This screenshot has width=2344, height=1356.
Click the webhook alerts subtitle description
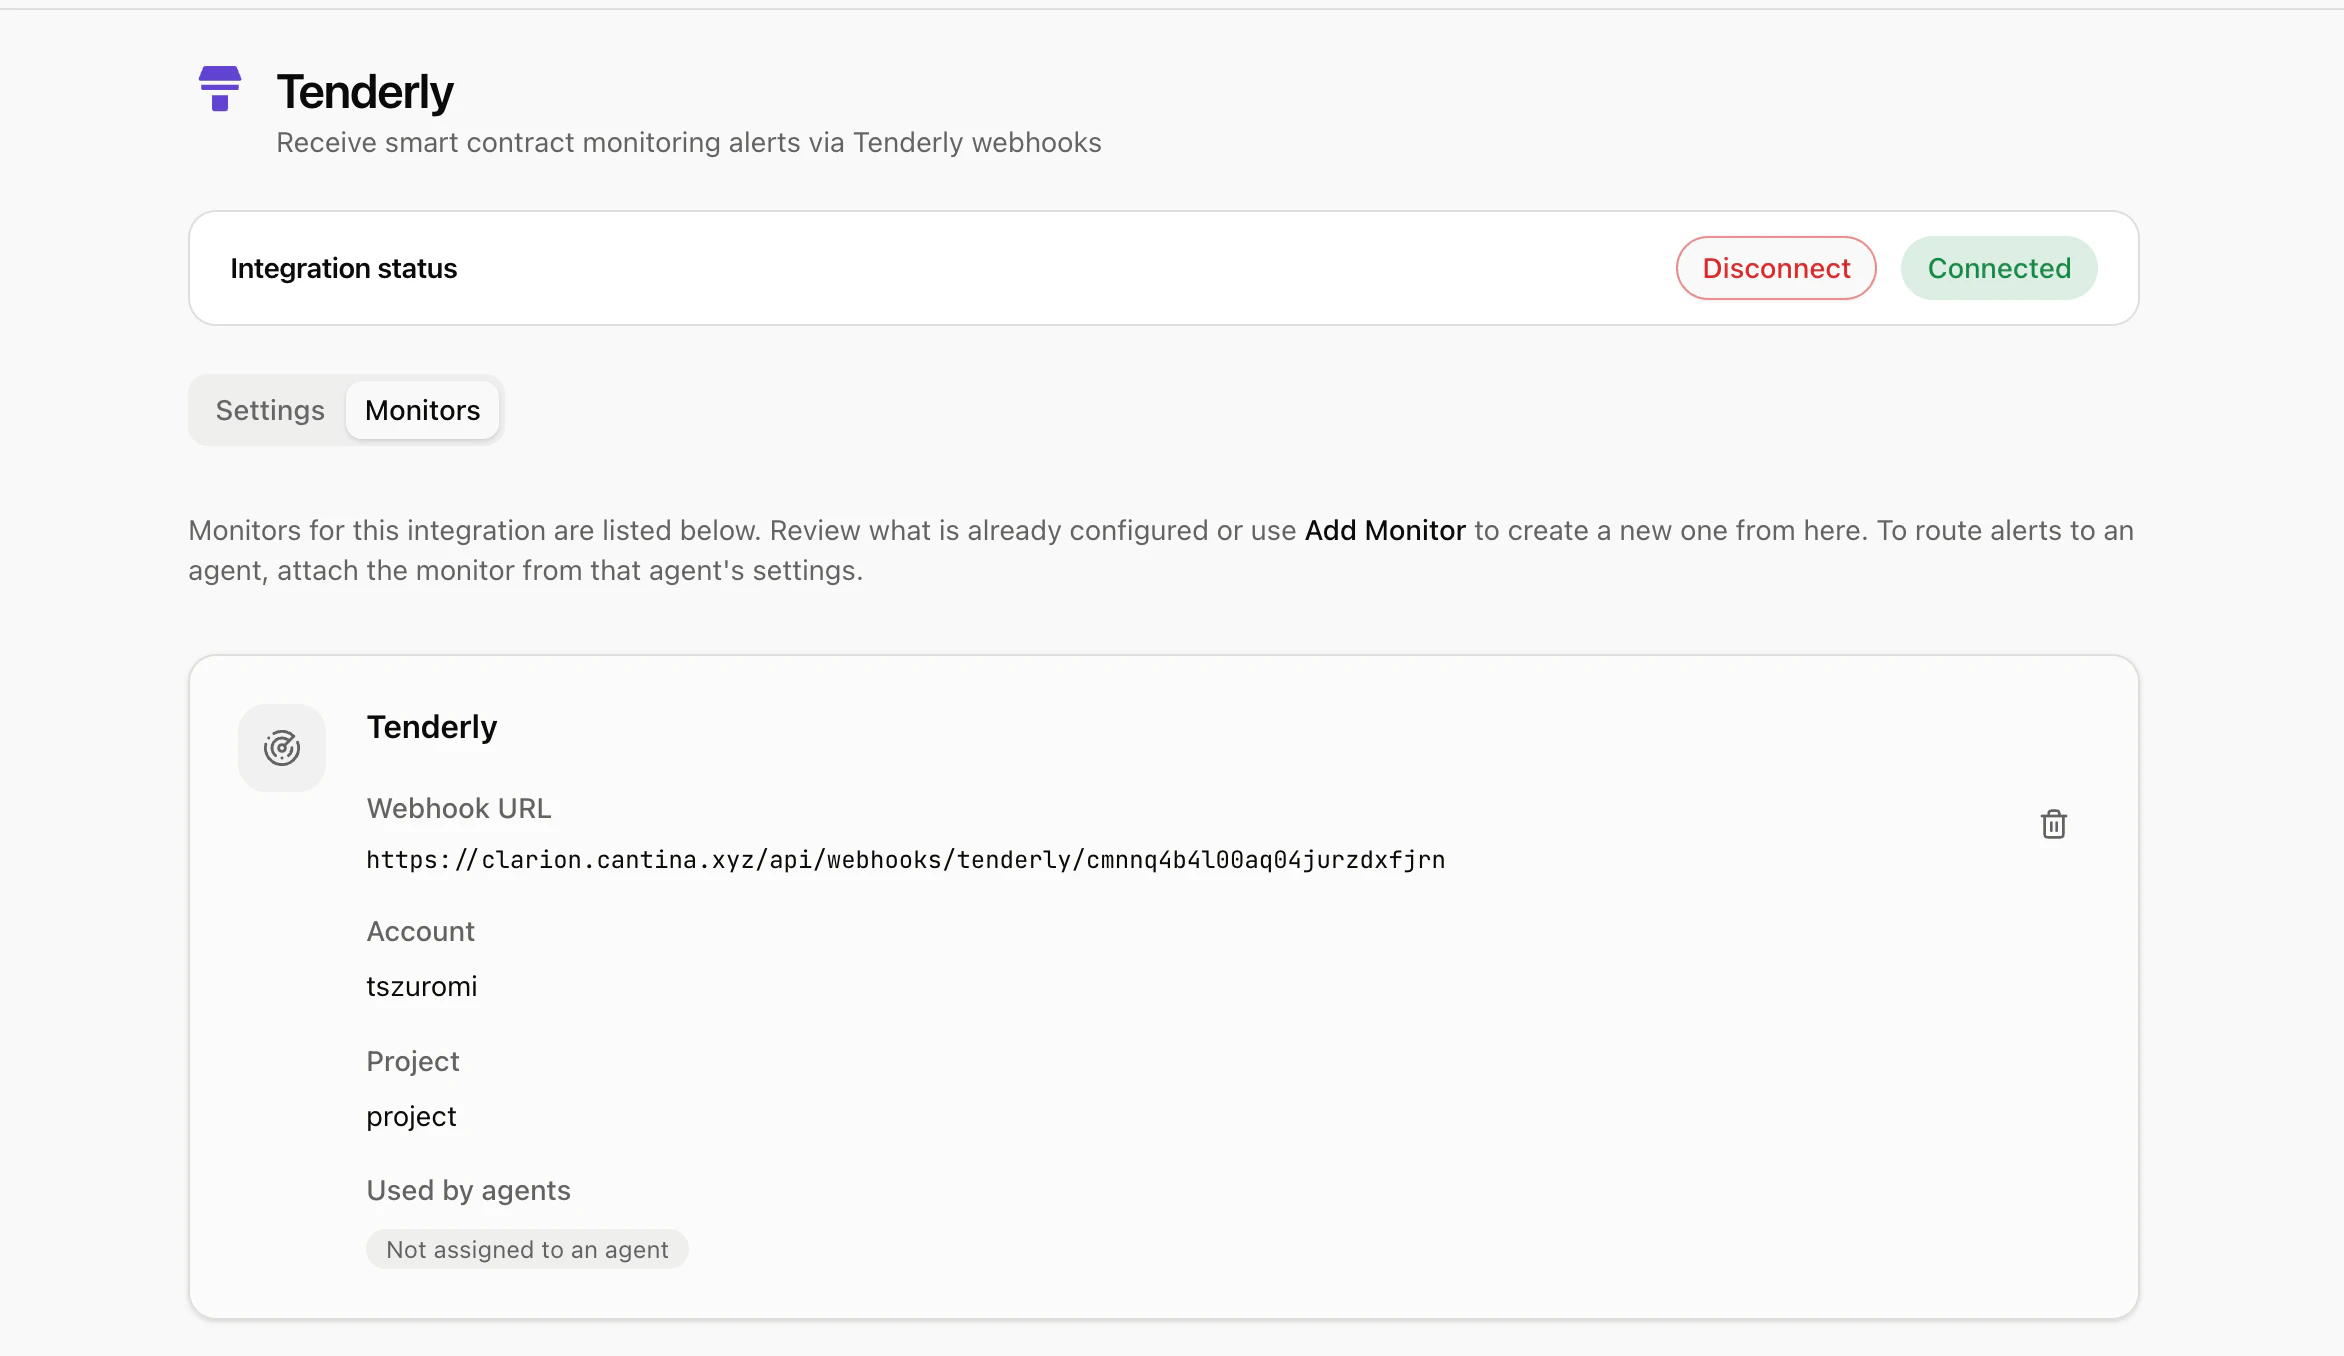(x=688, y=143)
